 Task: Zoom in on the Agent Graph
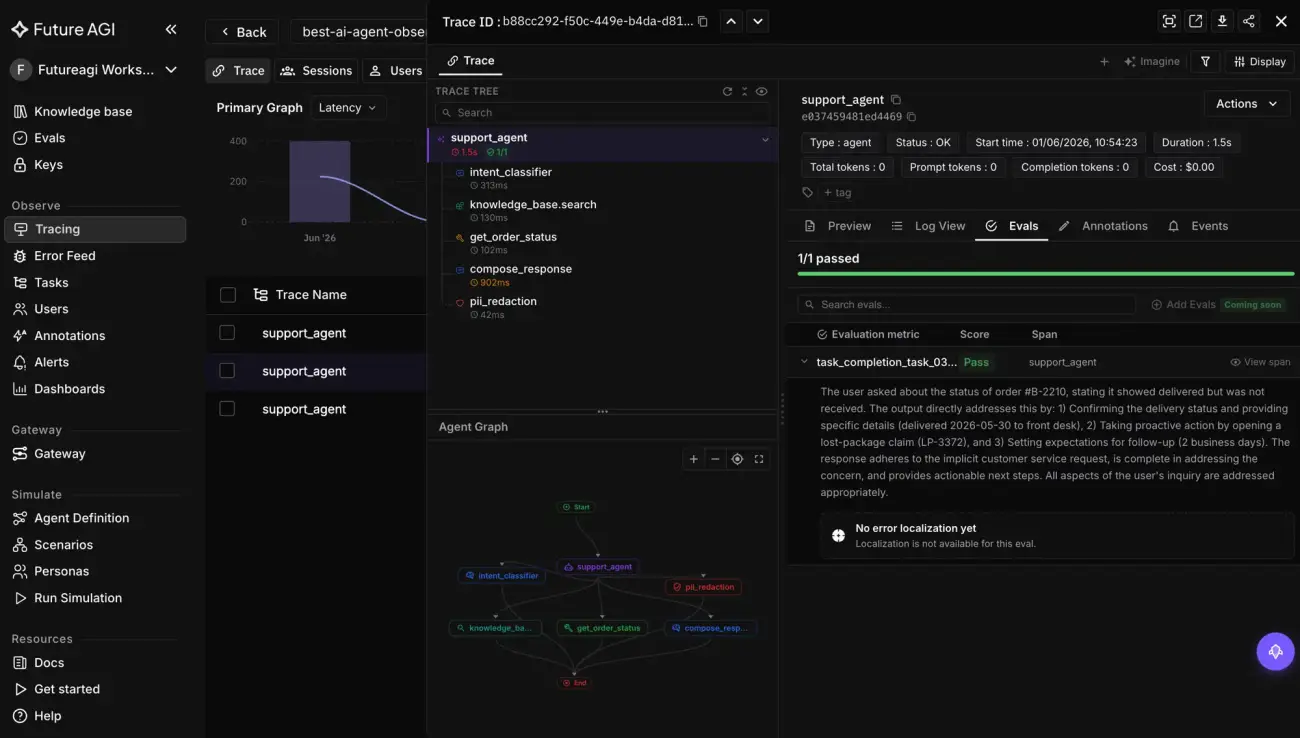point(693,459)
